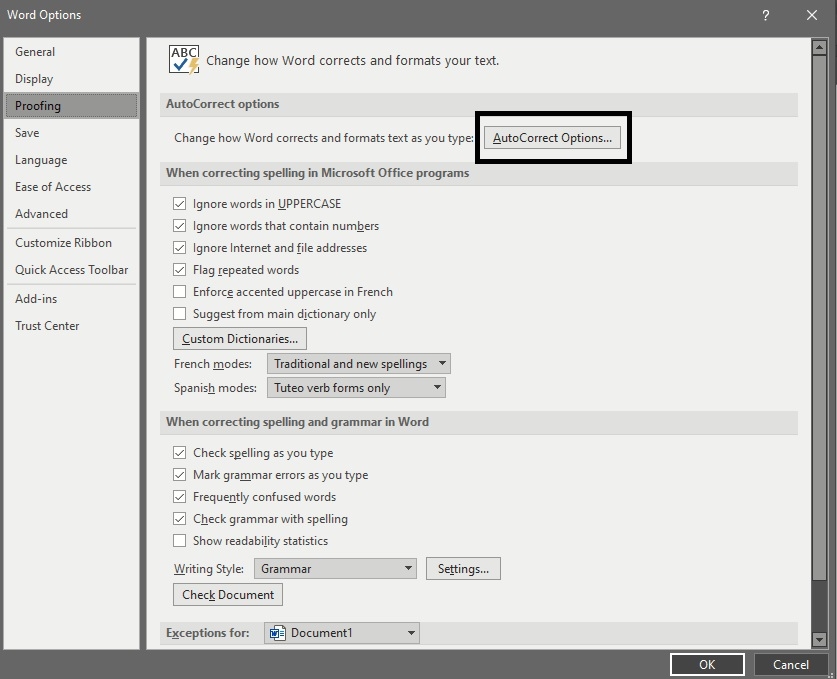The height and width of the screenshot is (679, 837).
Task: Select the General category
Action: [x=72, y=52]
